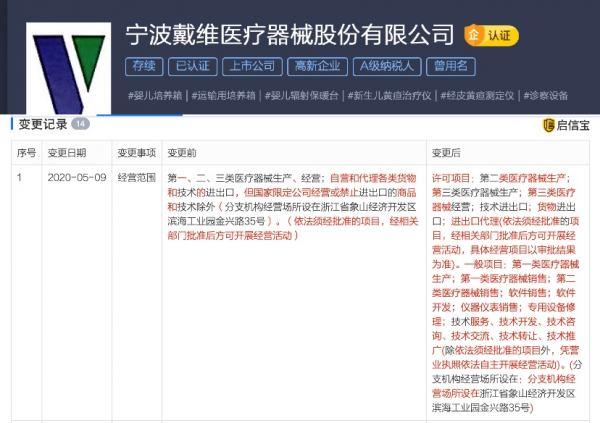
Task: Select the 已认证 tag
Action: point(193,67)
